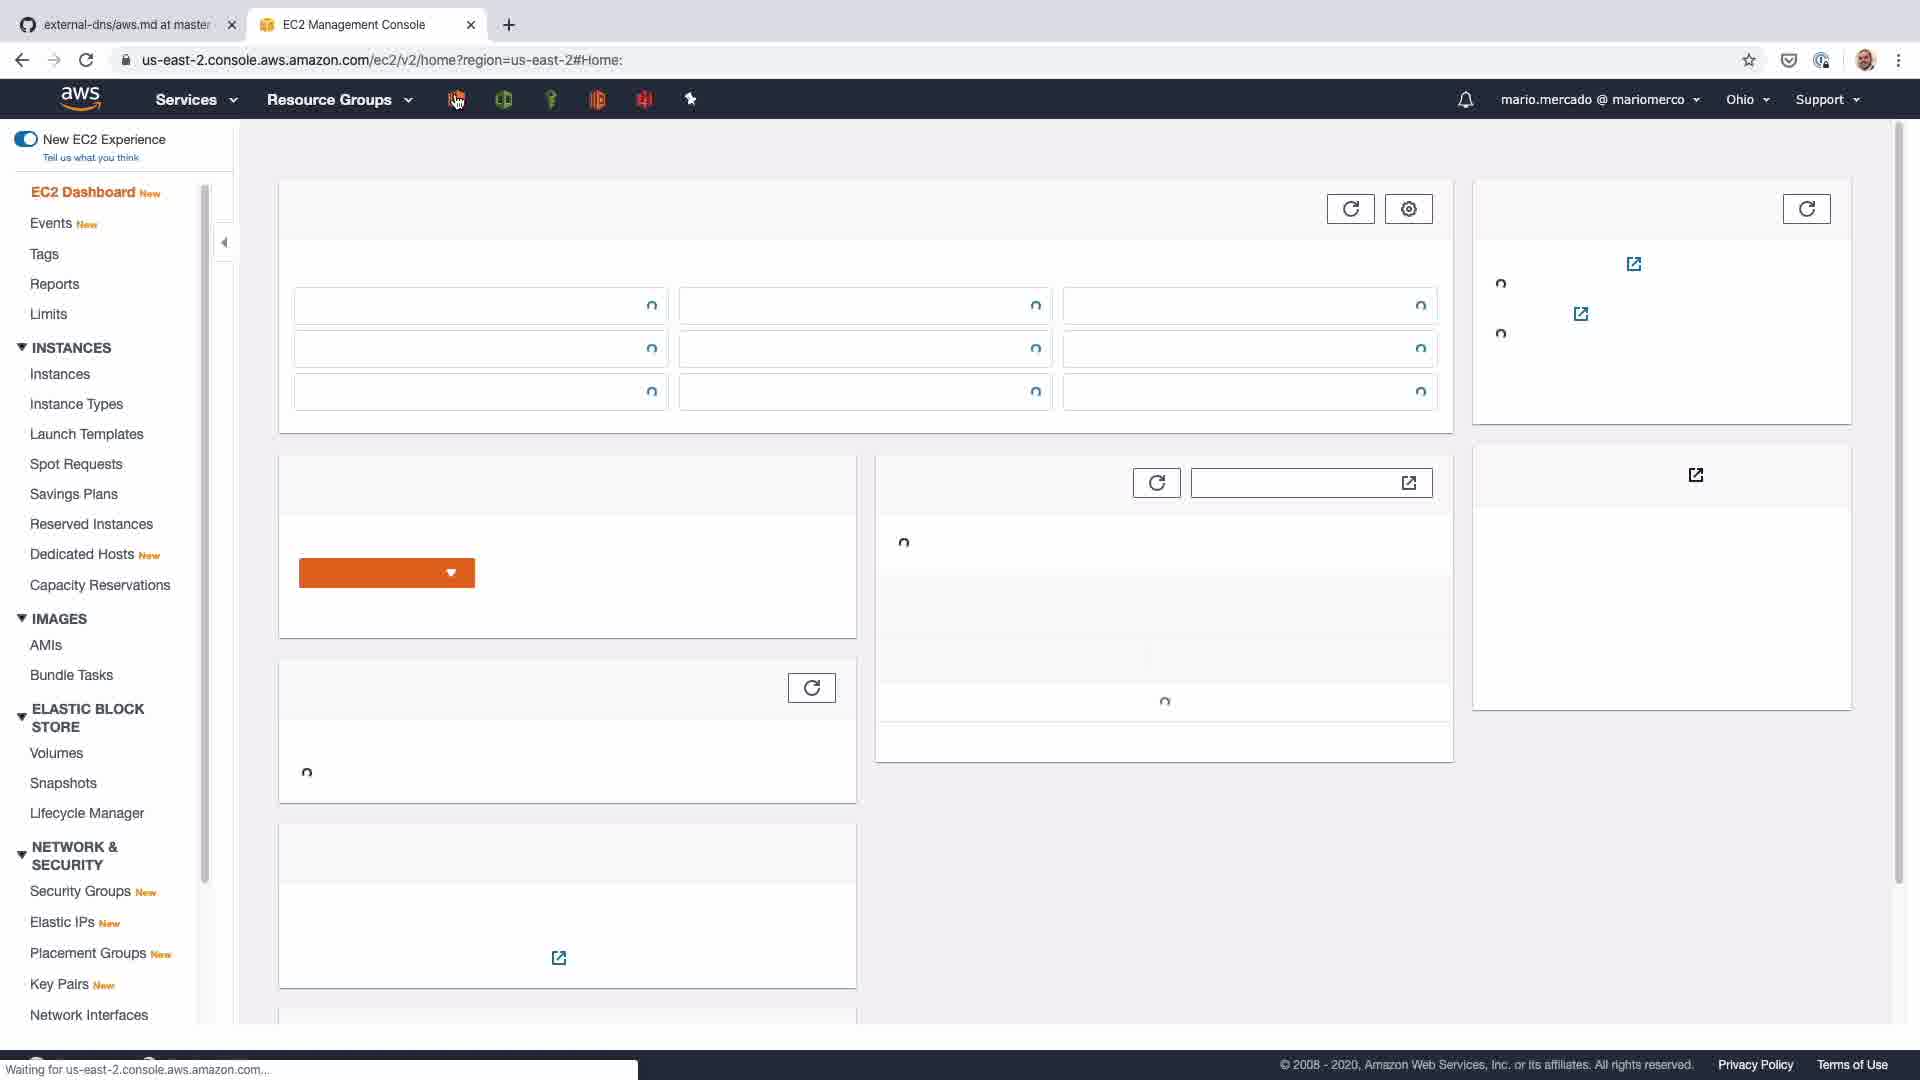Click Tell us what you think link
1920x1080 pixels.
(91, 158)
